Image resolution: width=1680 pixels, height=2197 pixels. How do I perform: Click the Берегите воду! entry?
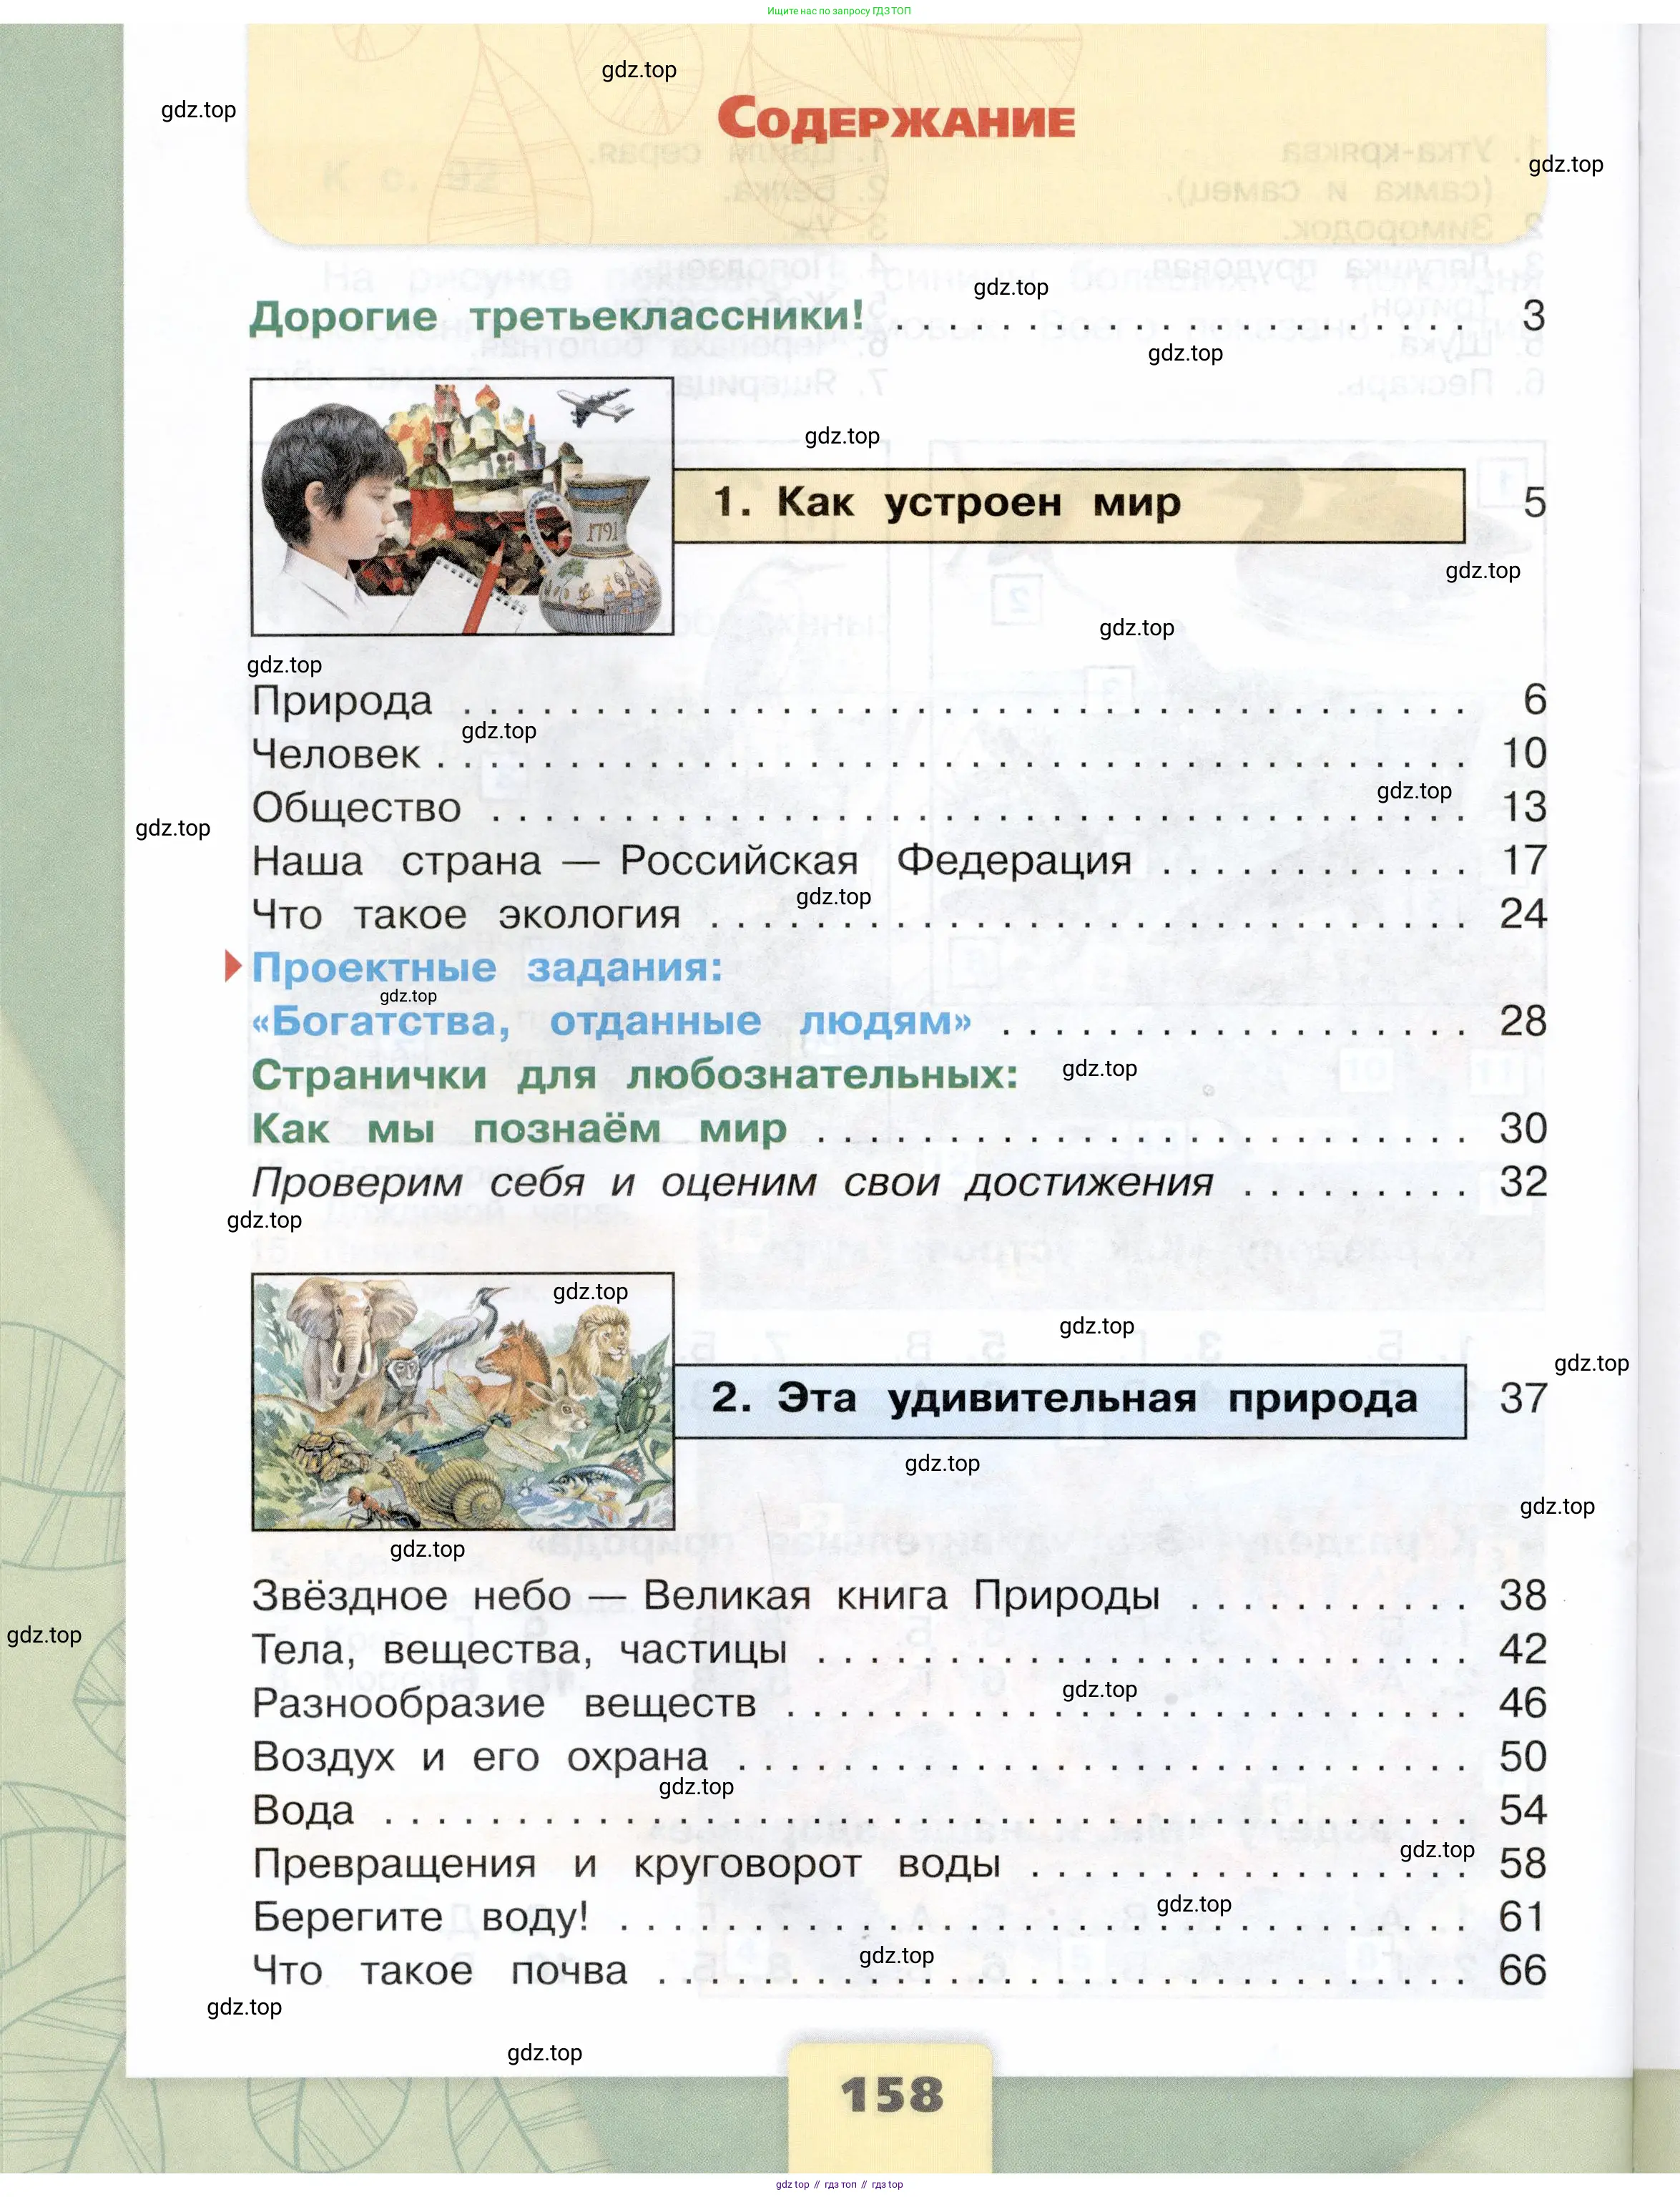420,1918
